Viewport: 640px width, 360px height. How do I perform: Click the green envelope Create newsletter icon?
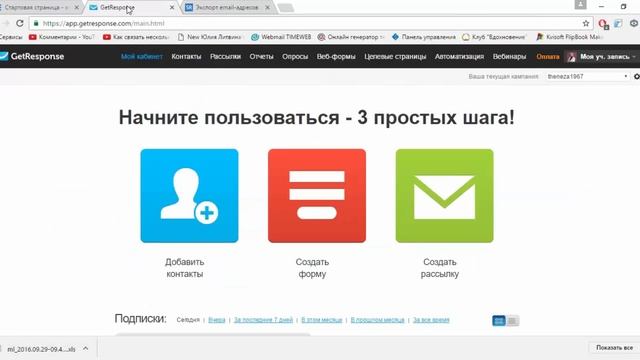tap(444, 196)
